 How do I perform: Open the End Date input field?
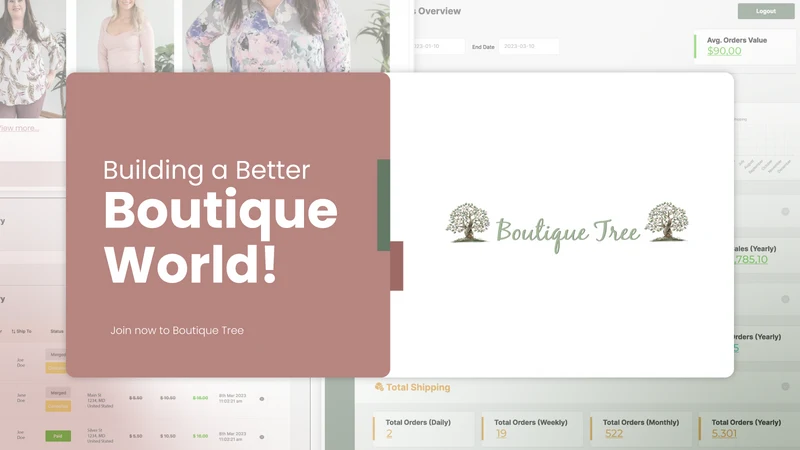pyautogui.click(x=529, y=46)
